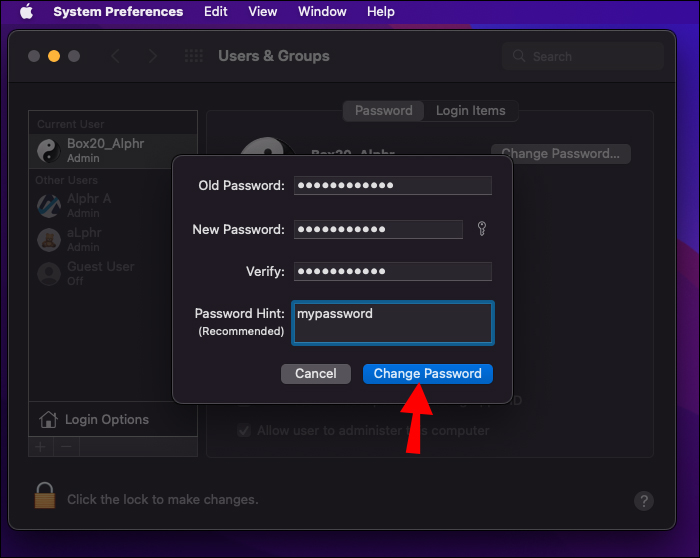Cancel the password change dialog
Image resolution: width=700 pixels, height=558 pixels.
point(316,374)
